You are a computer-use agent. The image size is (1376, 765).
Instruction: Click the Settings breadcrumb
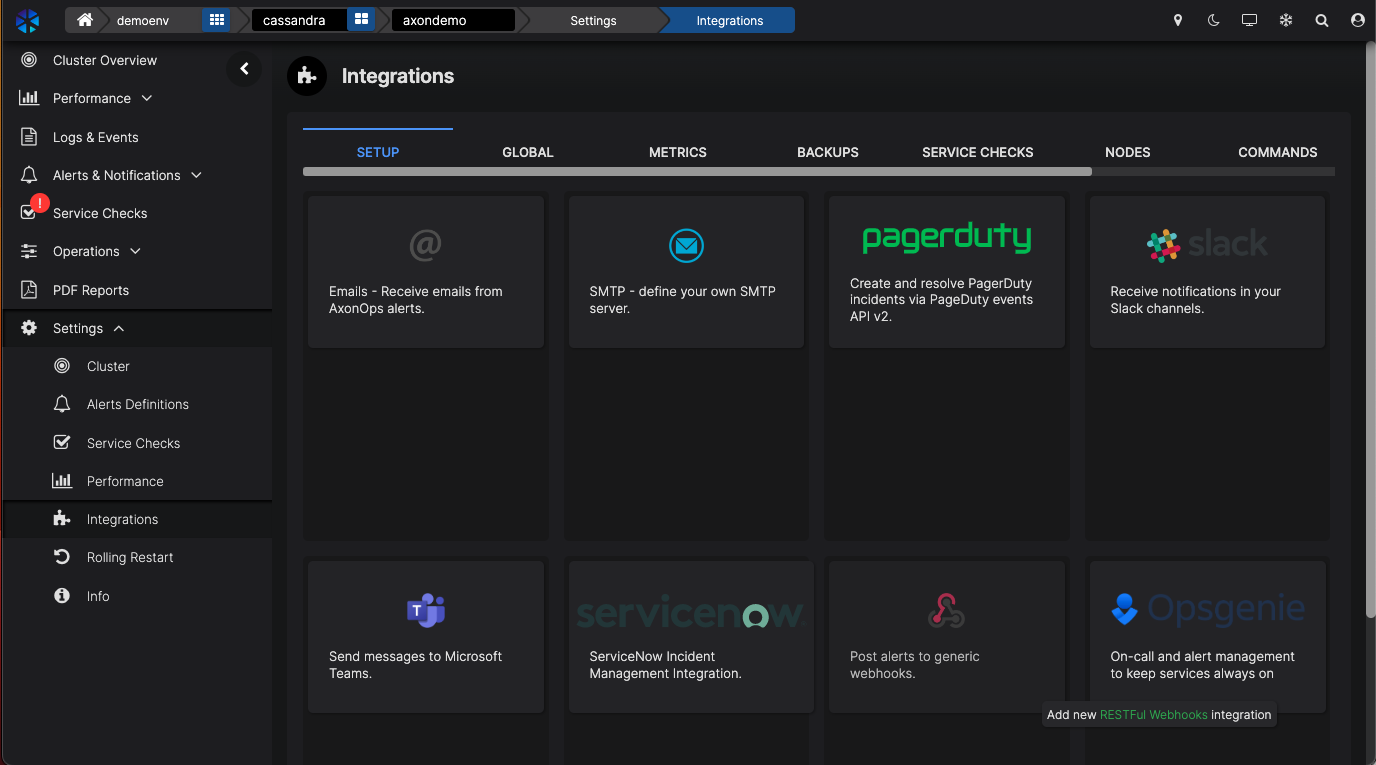(x=593, y=20)
